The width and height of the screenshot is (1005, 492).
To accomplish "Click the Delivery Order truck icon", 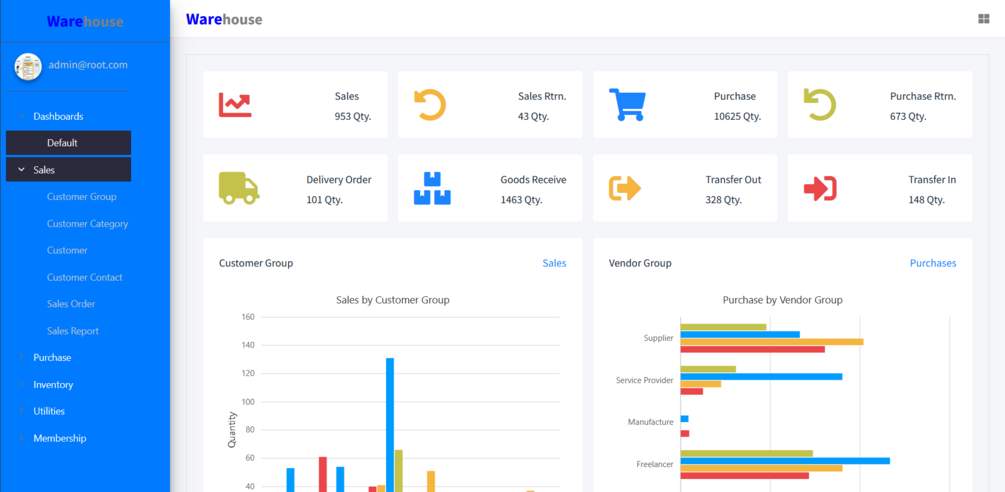I will tap(238, 188).
